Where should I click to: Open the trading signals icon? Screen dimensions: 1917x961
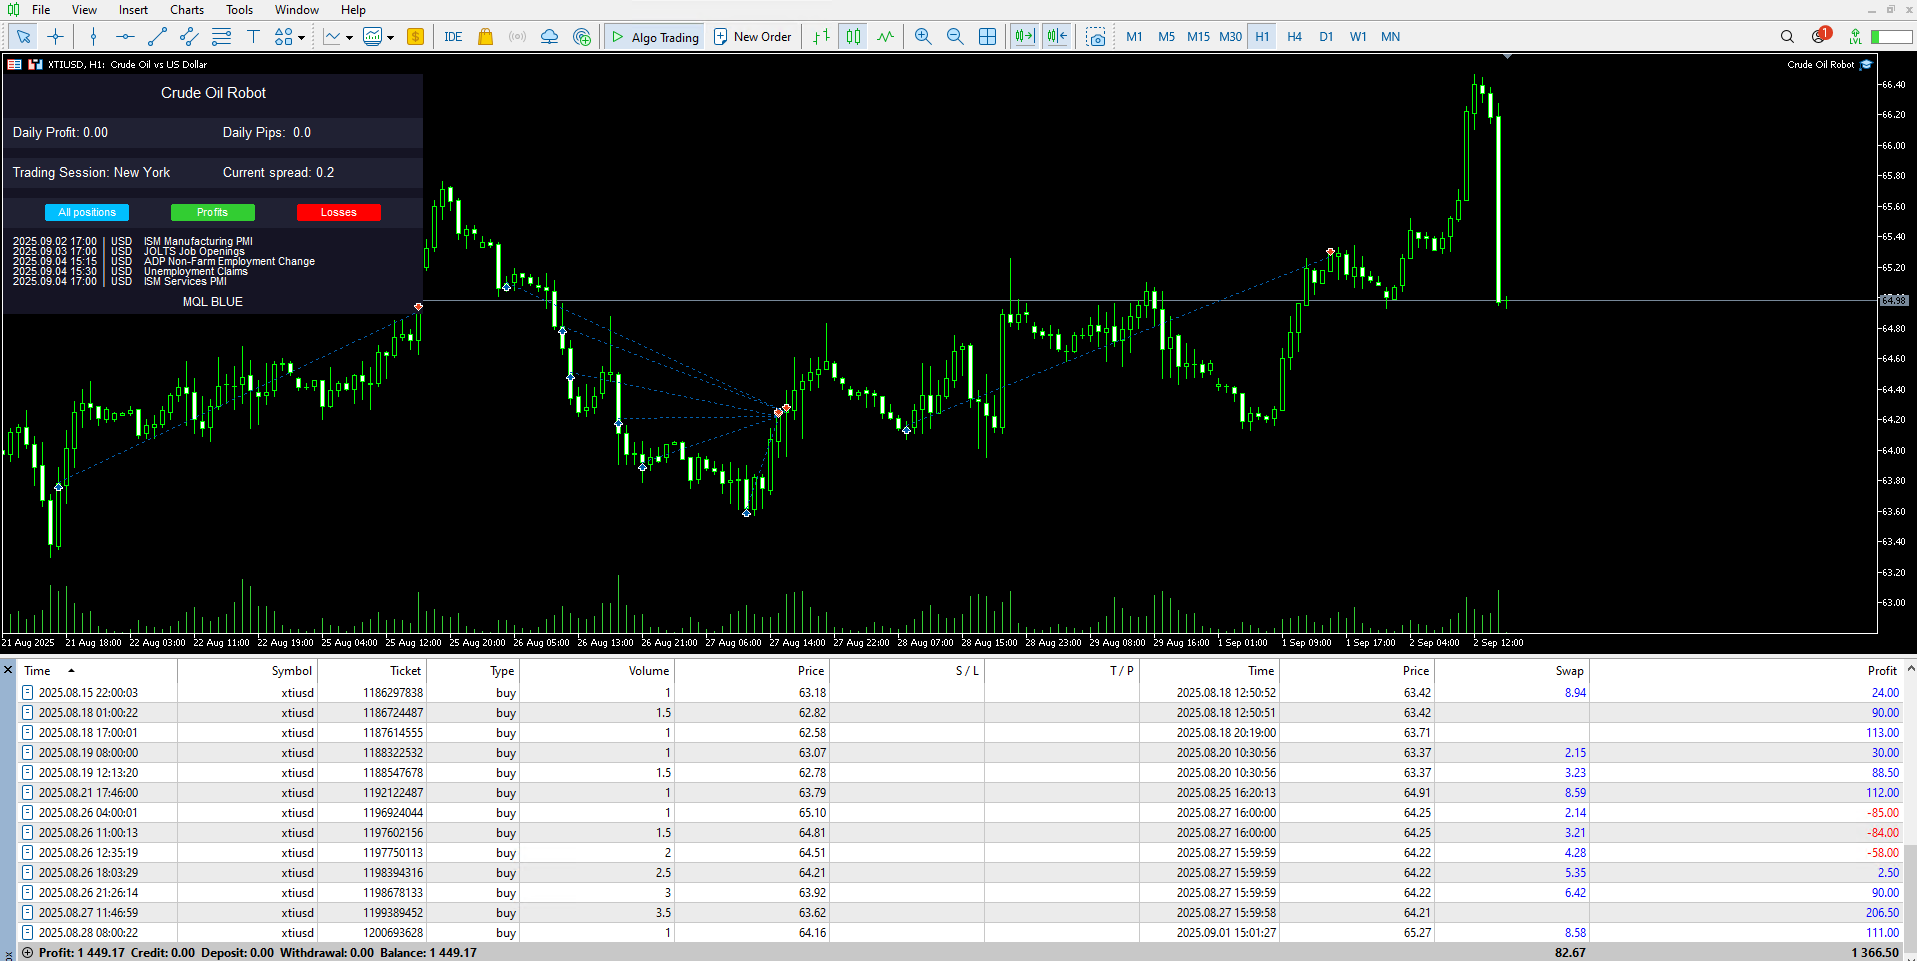517,37
